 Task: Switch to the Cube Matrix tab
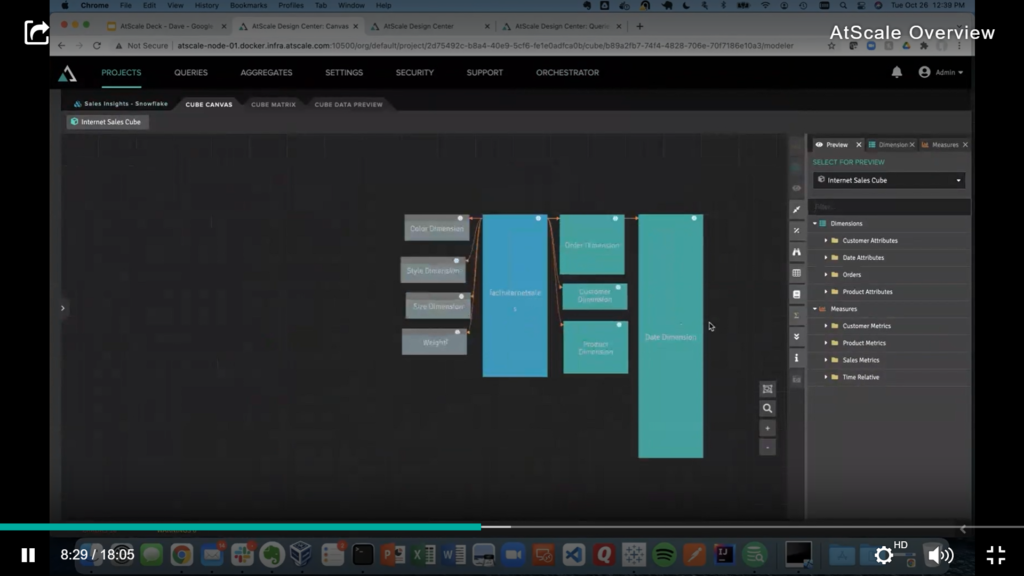click(274, 104)
